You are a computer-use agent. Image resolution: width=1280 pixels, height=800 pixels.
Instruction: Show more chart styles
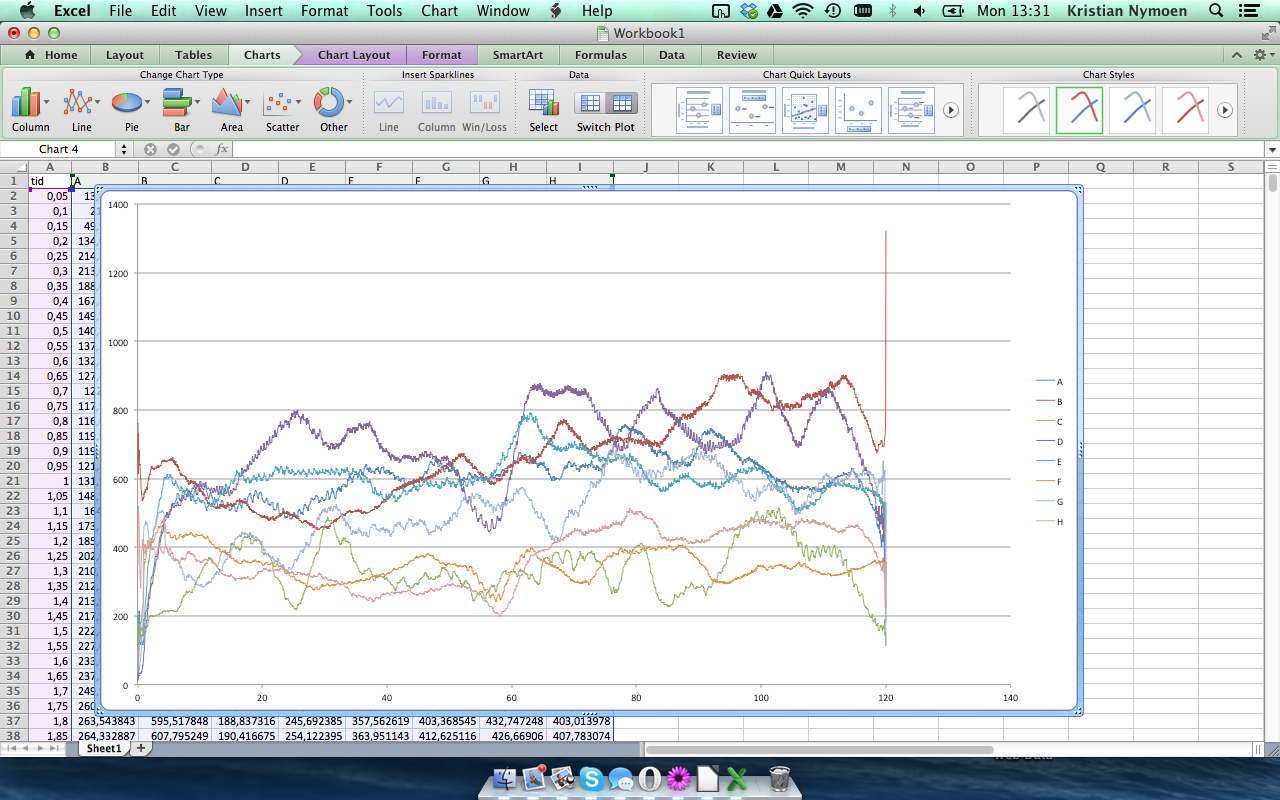click(1225, 110)
